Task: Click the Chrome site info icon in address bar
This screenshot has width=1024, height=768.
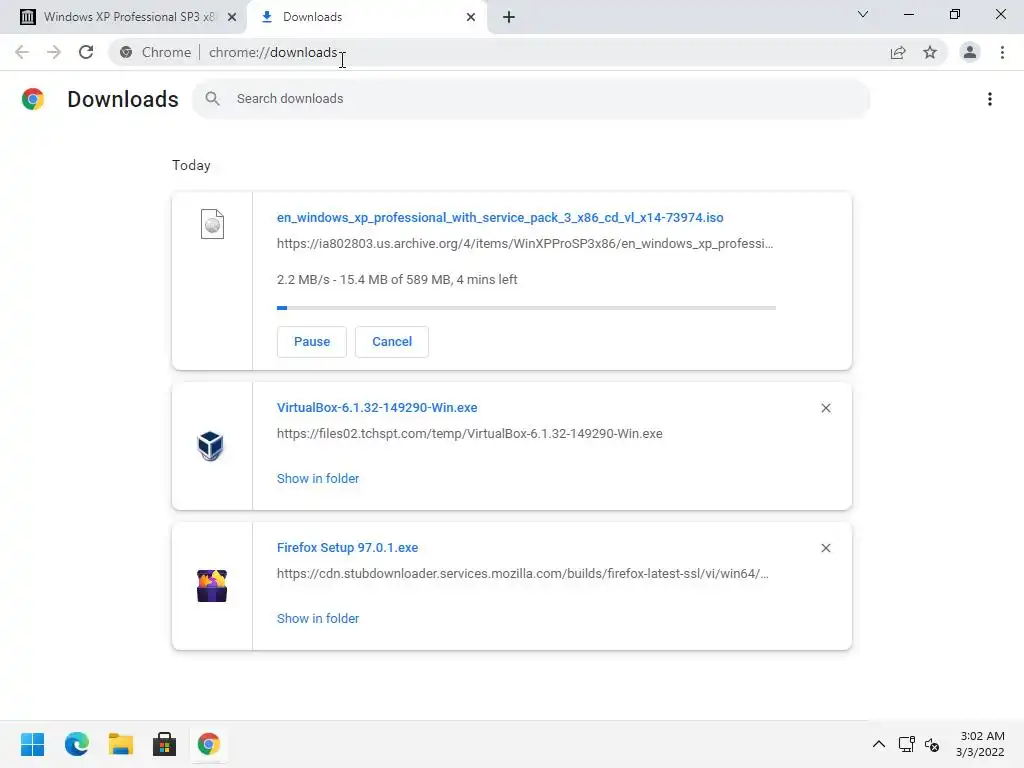Action: 126,52
